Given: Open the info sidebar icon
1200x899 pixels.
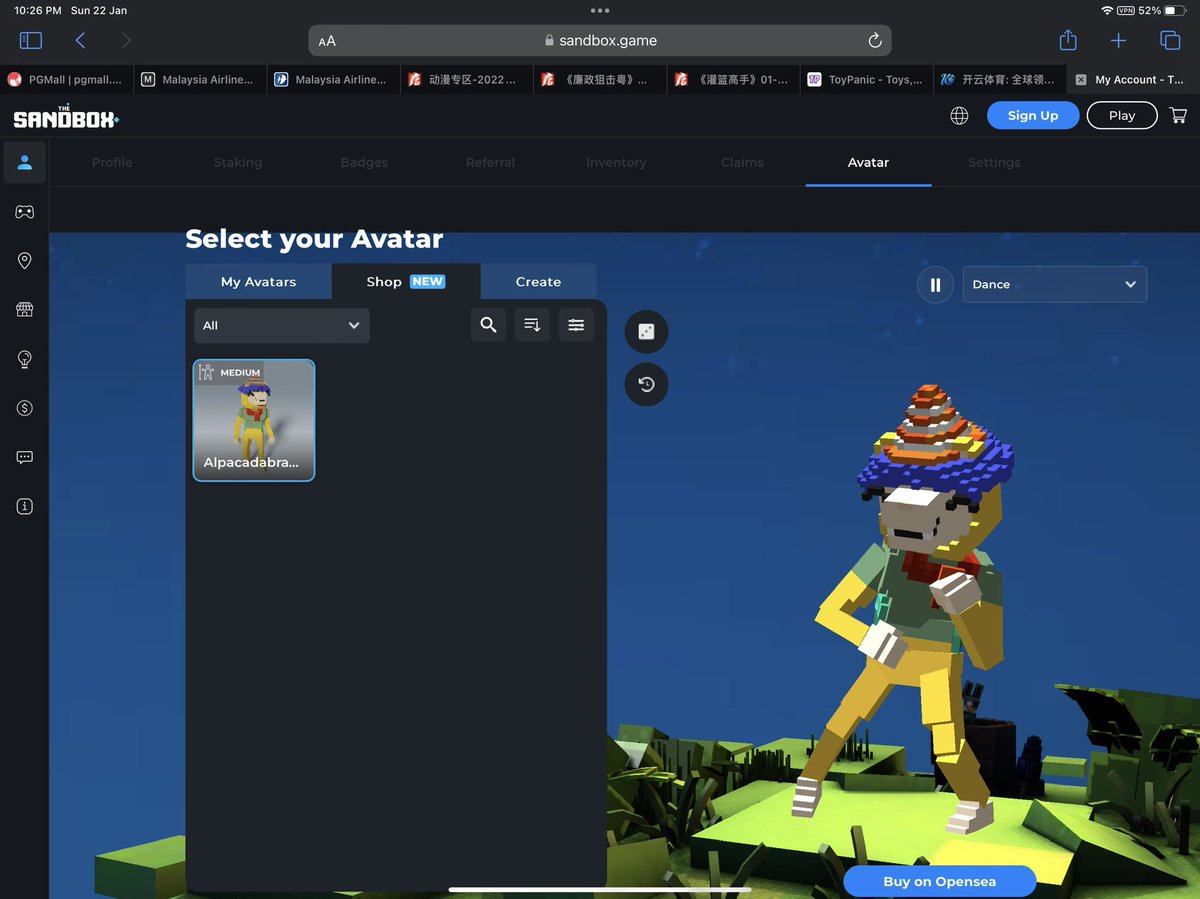Looking at the screenshot, I should click(x=24, y=506).
